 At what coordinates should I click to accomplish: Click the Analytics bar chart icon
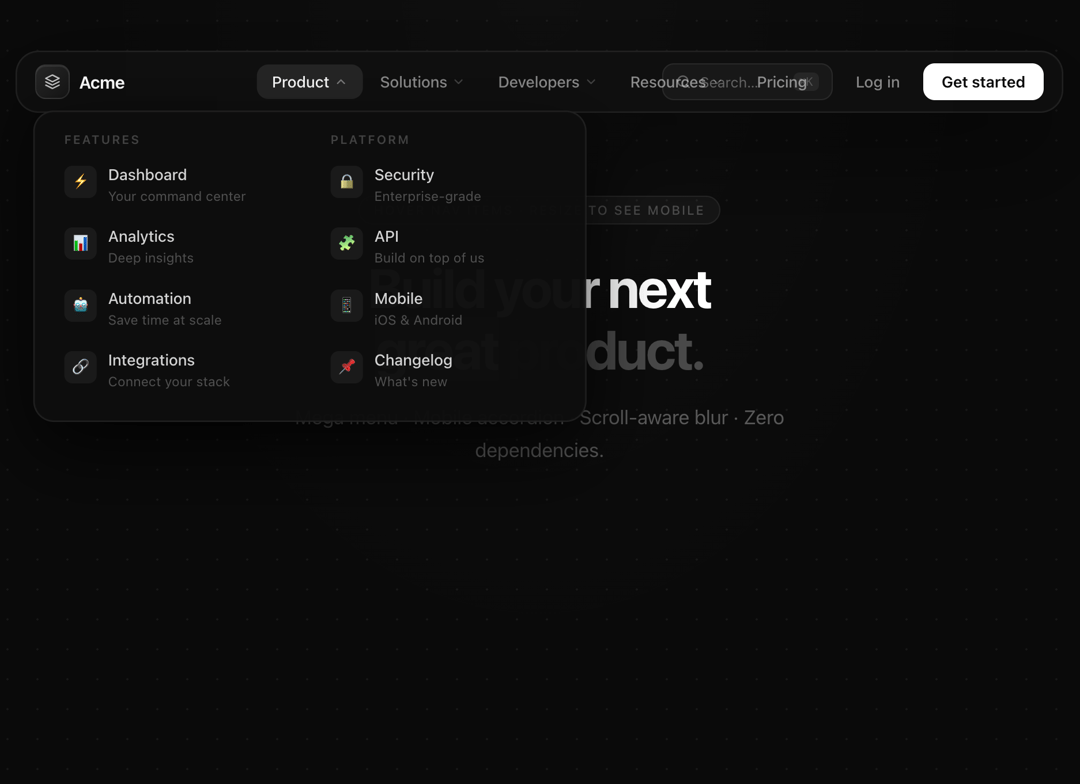(81, 243)
